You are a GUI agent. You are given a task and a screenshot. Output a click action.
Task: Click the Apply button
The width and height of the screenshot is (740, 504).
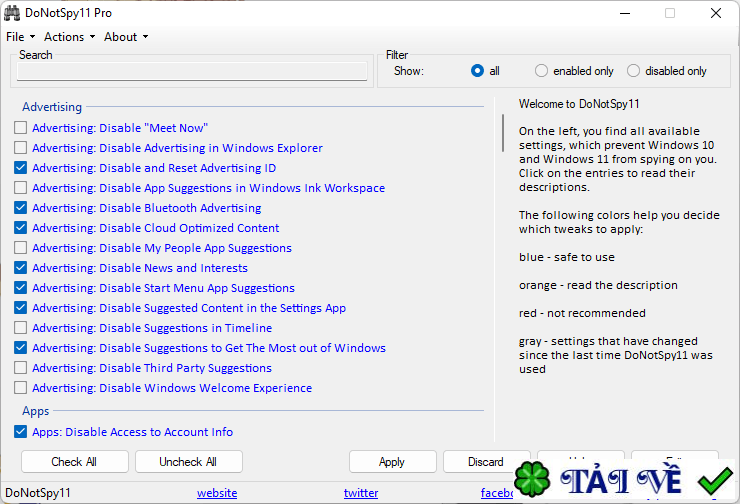393,462
